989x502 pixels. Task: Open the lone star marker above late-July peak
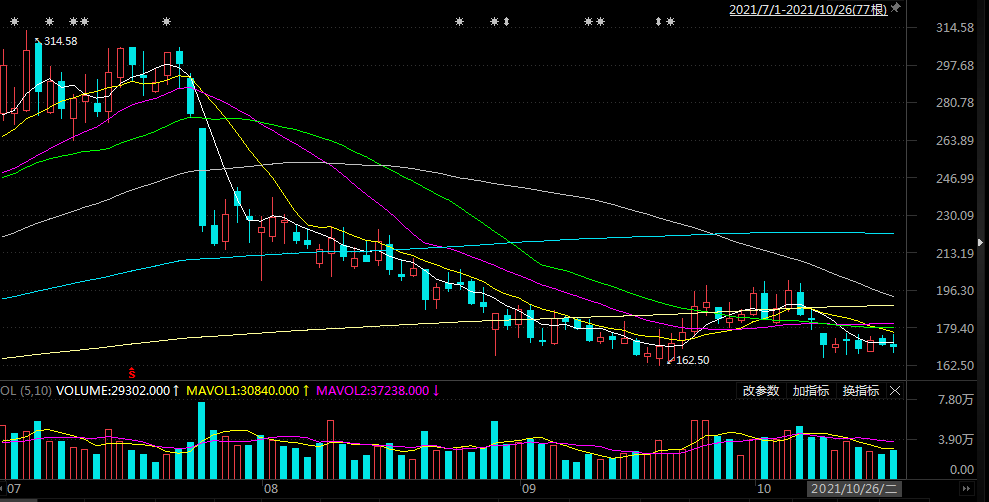[x=167, y=21]
